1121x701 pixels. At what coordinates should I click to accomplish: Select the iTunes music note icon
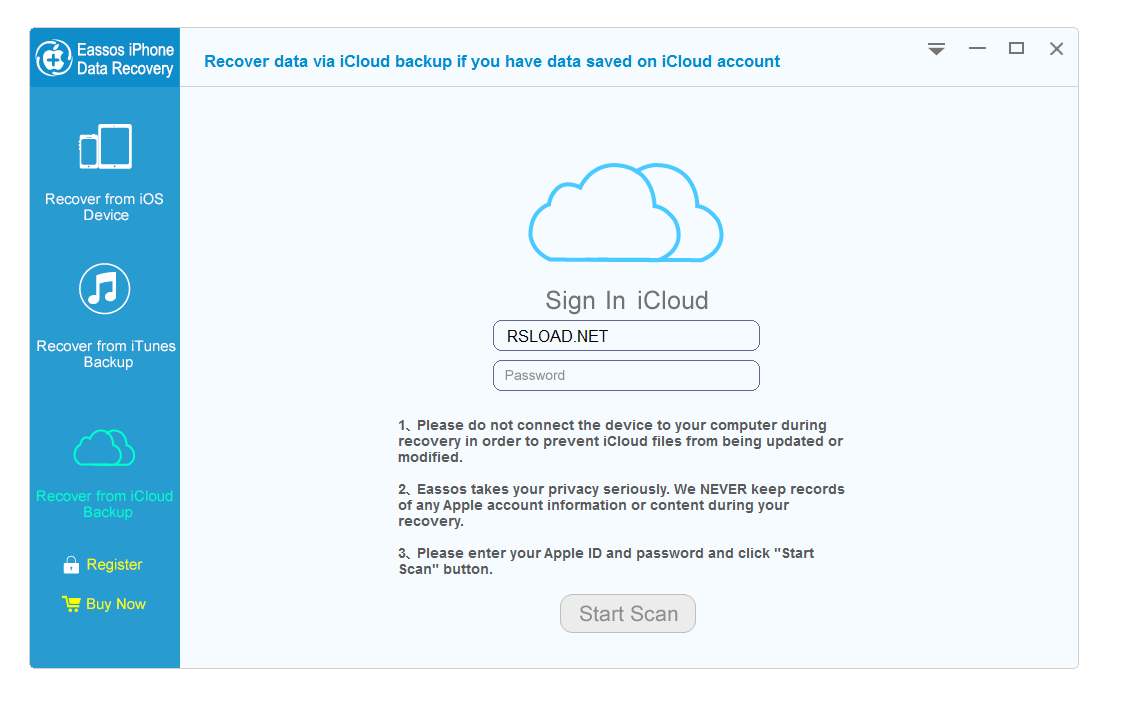coord(105,289)
